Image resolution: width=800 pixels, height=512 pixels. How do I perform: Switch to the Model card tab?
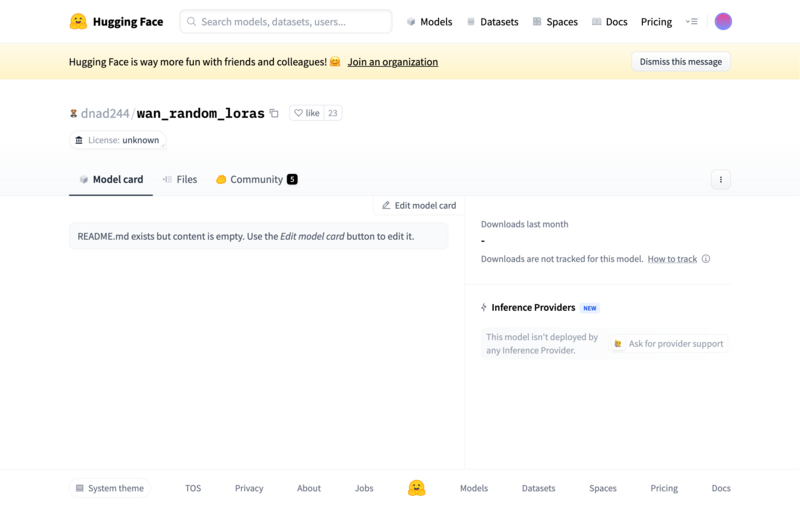(x=111, y=180)
